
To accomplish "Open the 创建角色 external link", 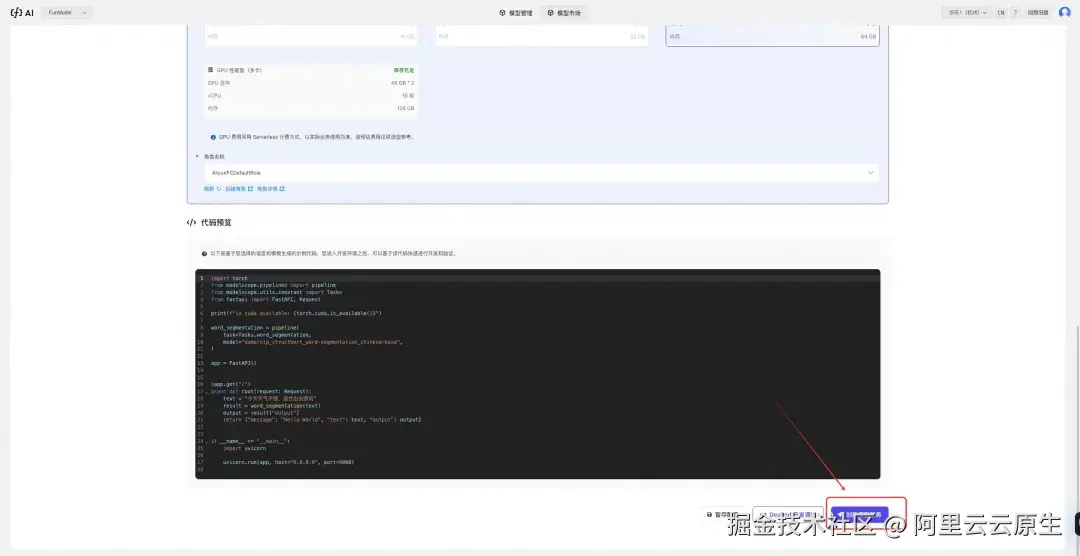I will (239, 189).
